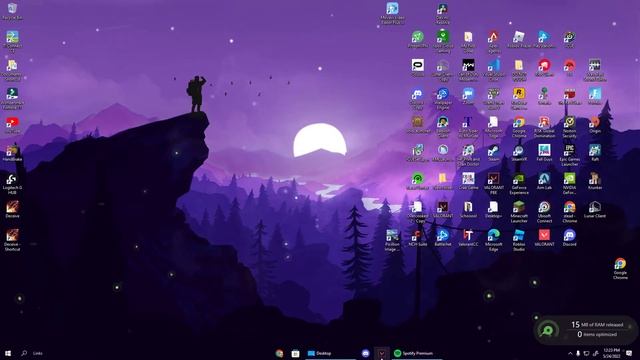Open the notification center icon
The height and width of the screenshot is (360, 640).
click(629, 353)
